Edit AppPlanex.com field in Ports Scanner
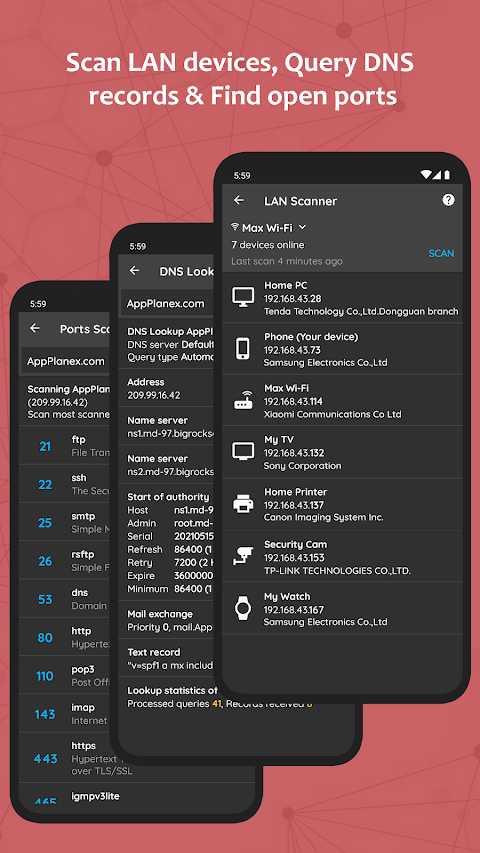480x853 pixels. pos(66,361)
